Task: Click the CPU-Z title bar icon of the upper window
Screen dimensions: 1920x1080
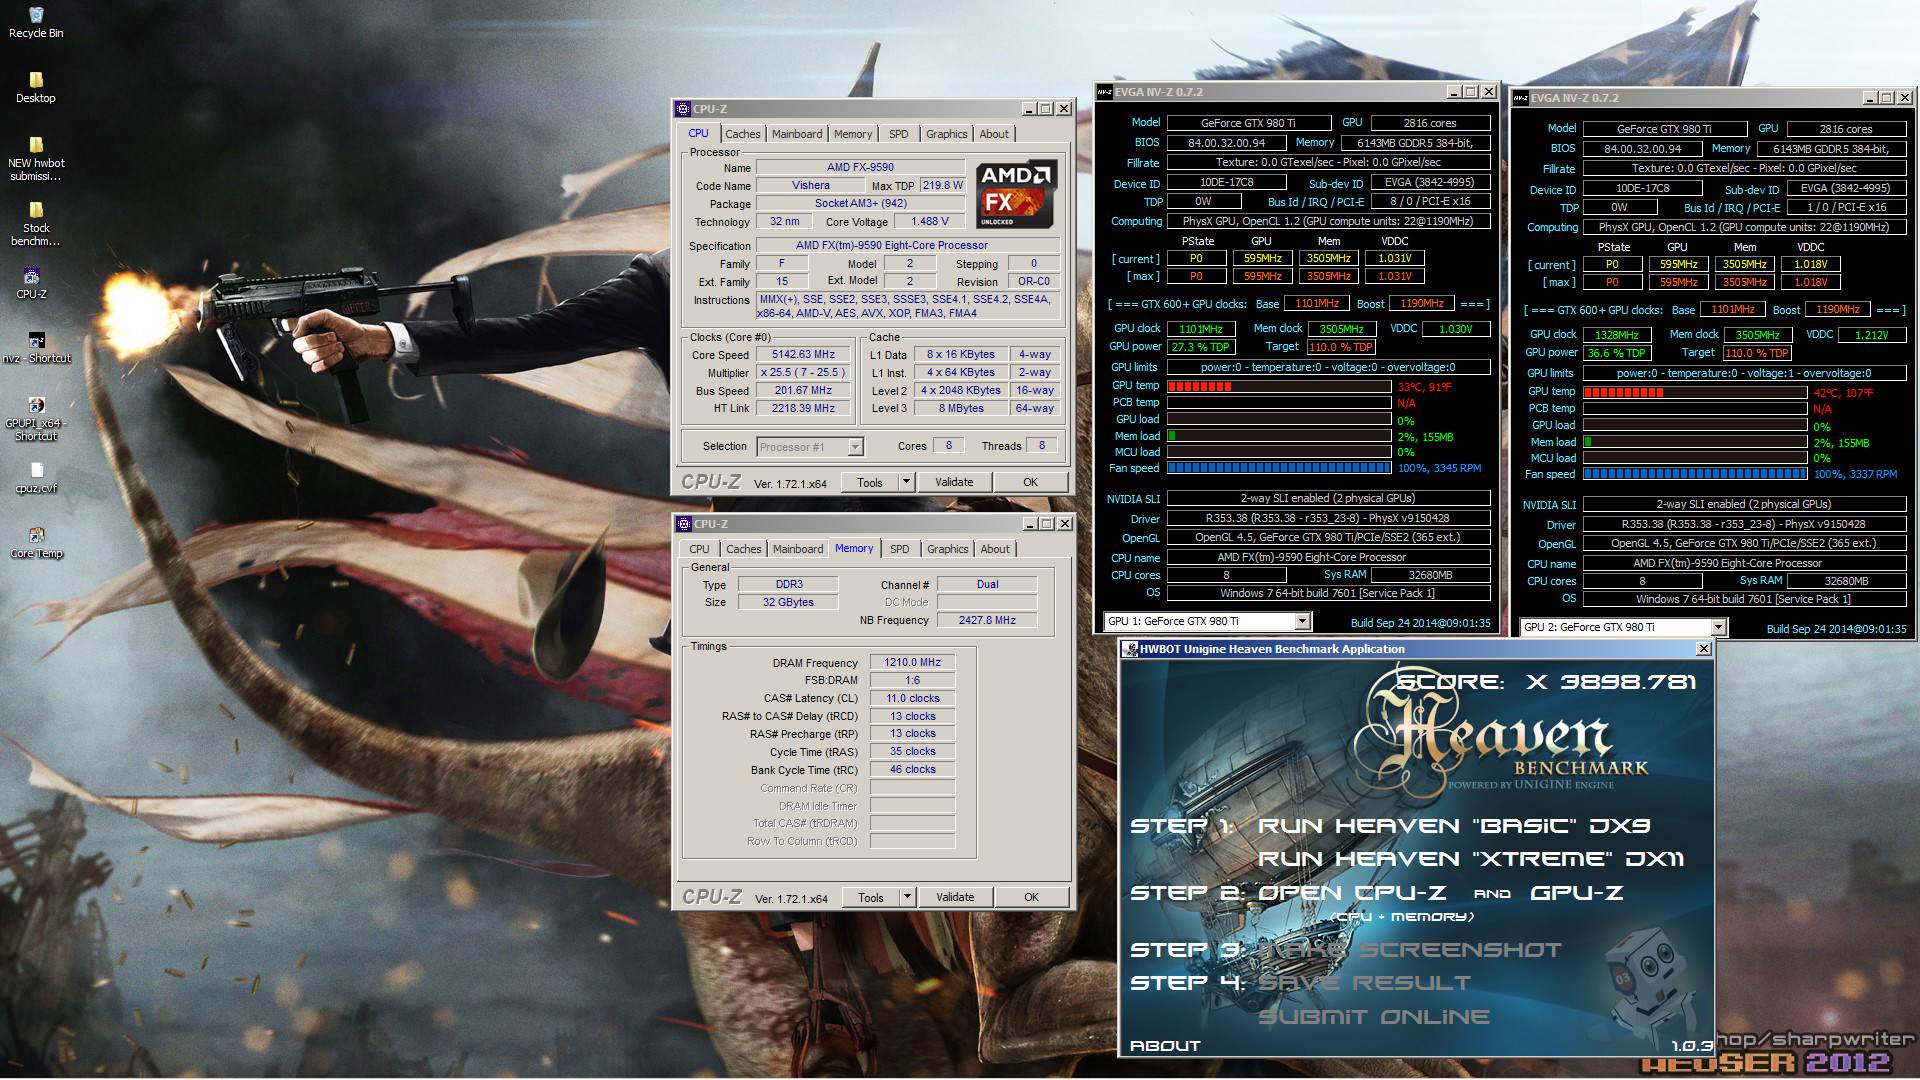Action: pos(683,109)
